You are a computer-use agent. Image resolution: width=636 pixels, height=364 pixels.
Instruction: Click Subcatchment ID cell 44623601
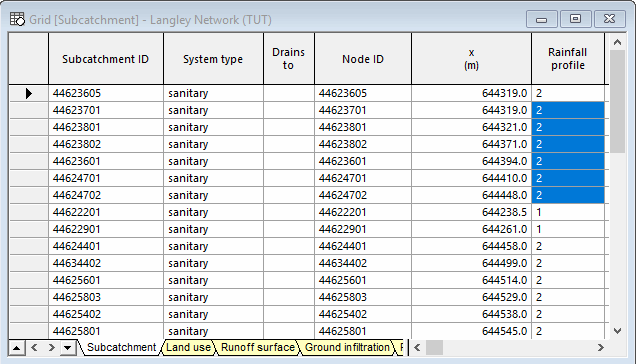(106, 162)
